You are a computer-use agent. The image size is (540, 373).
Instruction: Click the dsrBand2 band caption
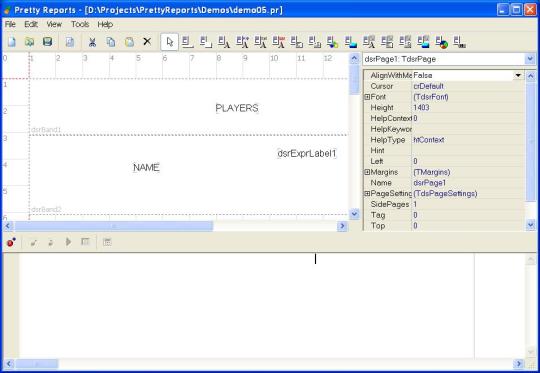[46, 209]
